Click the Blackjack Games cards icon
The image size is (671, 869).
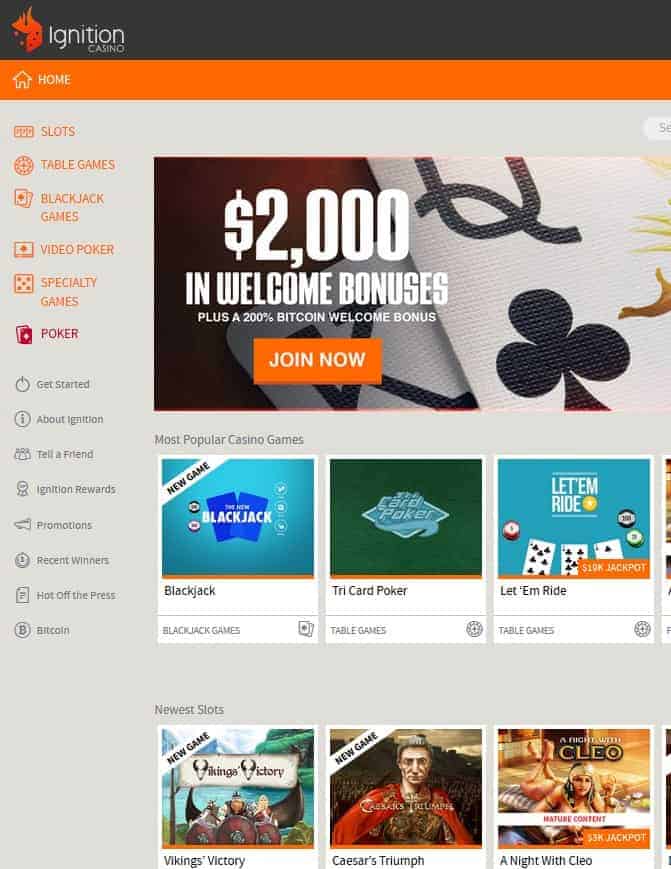[24, 198]
